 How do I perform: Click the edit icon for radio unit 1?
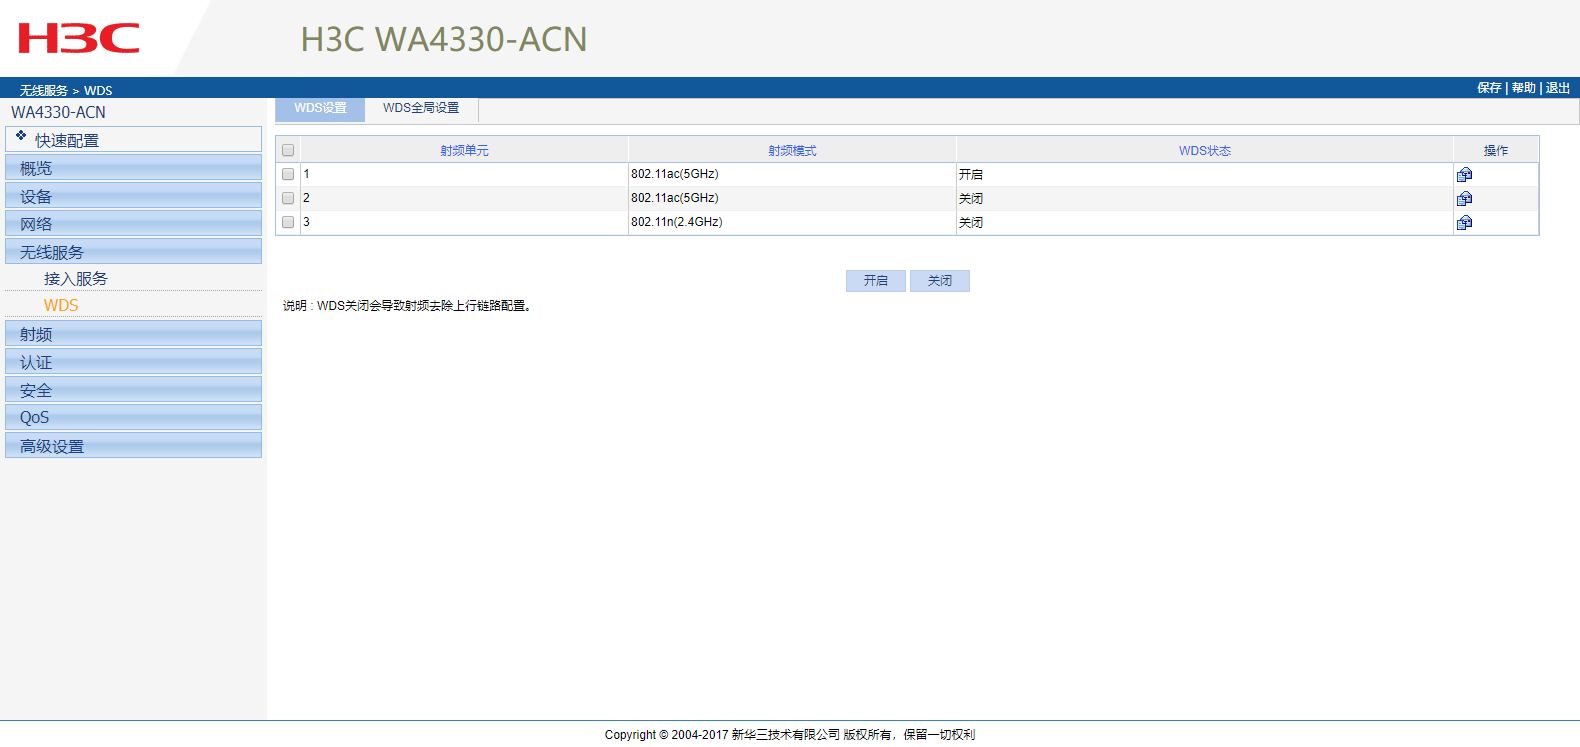(1464, 175)
